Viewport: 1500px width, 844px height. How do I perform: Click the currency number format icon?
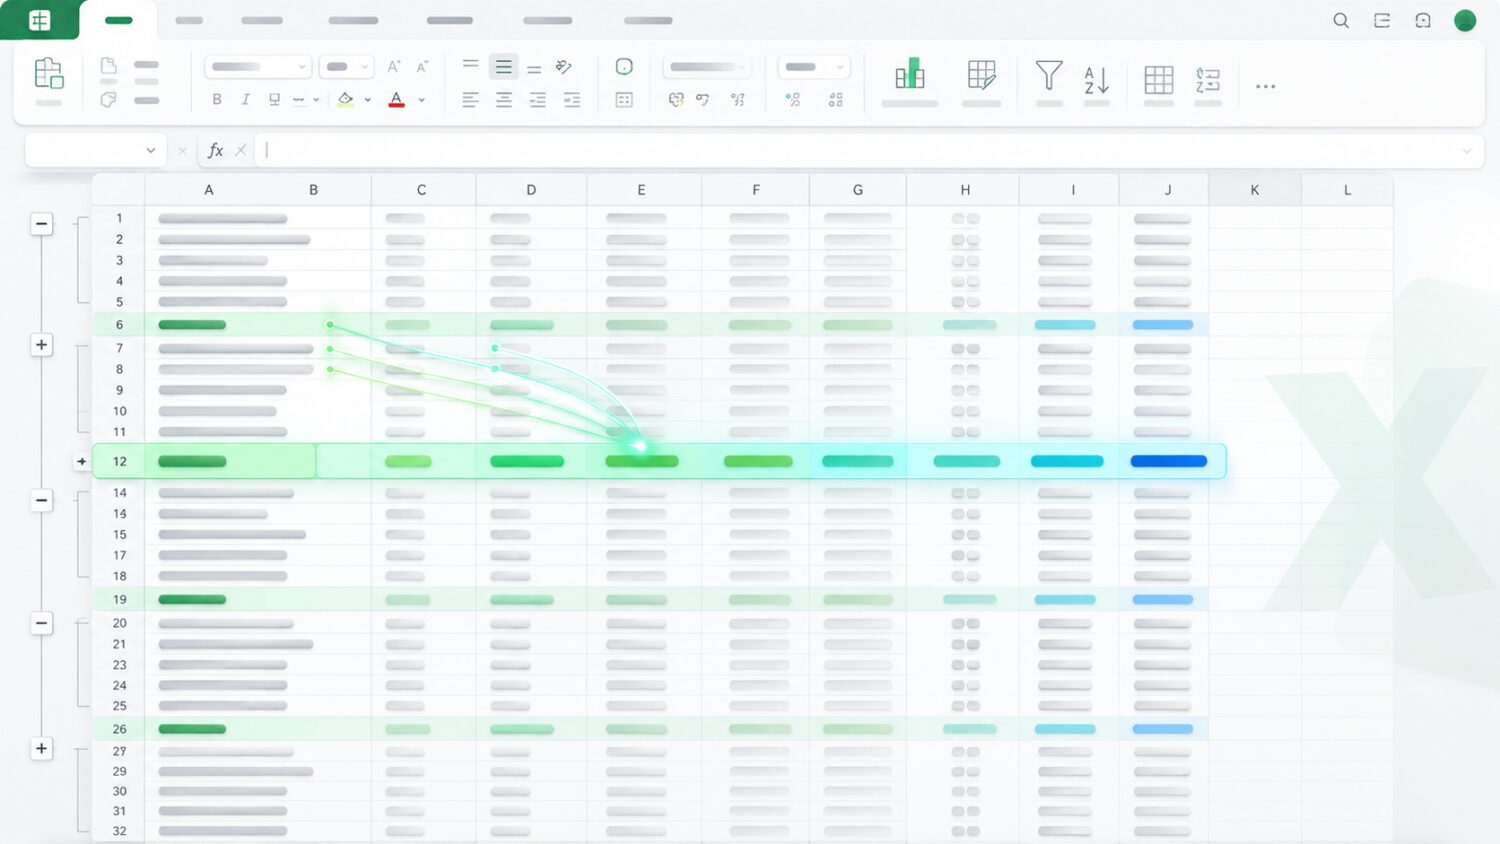pos(676,99)
